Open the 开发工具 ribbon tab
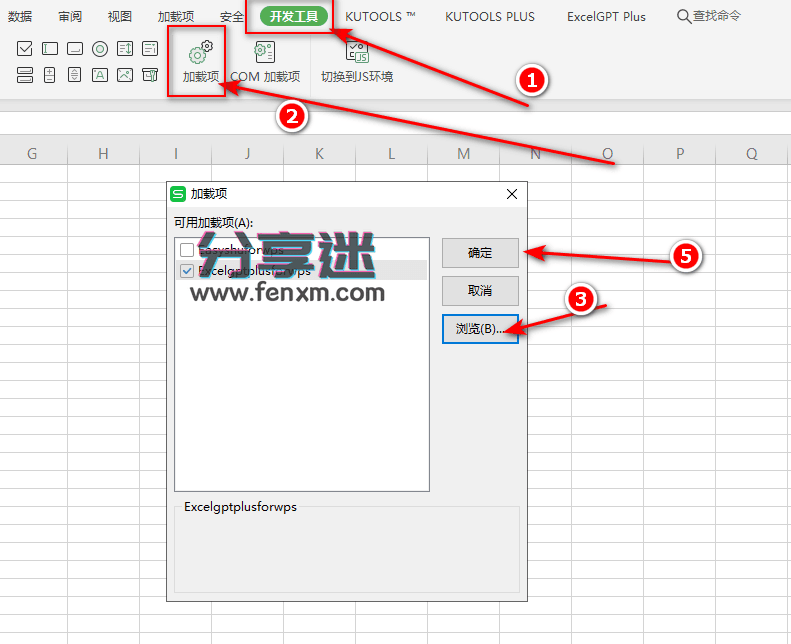The width and height of the screenshot is (791, 644). (294, 16)
